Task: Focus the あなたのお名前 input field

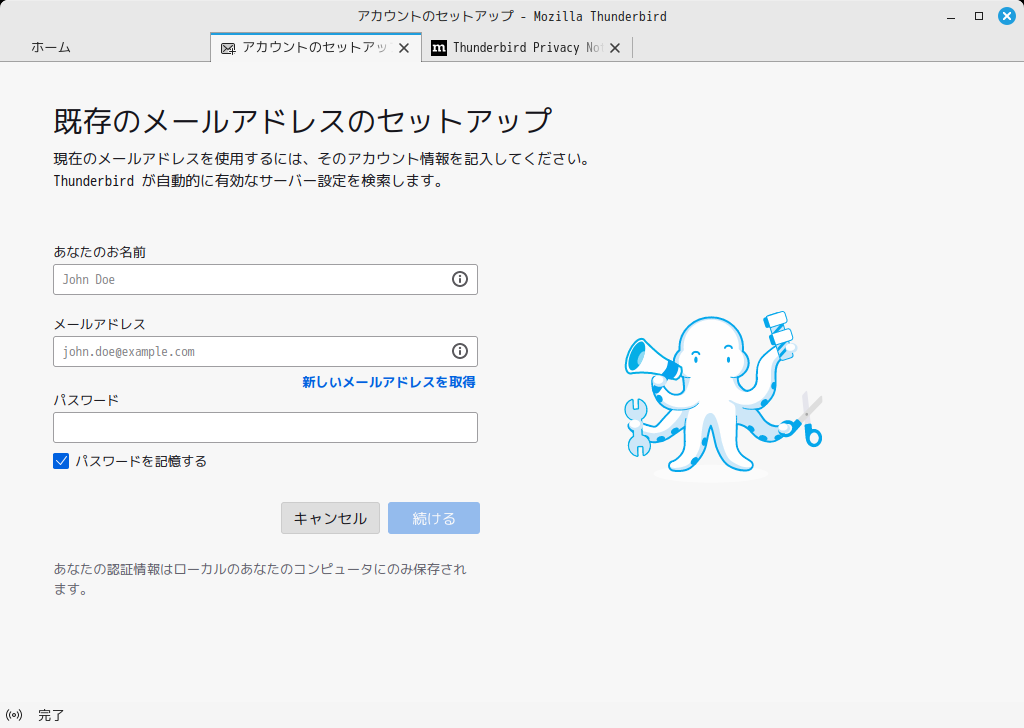Action: [x=265, y=279]
